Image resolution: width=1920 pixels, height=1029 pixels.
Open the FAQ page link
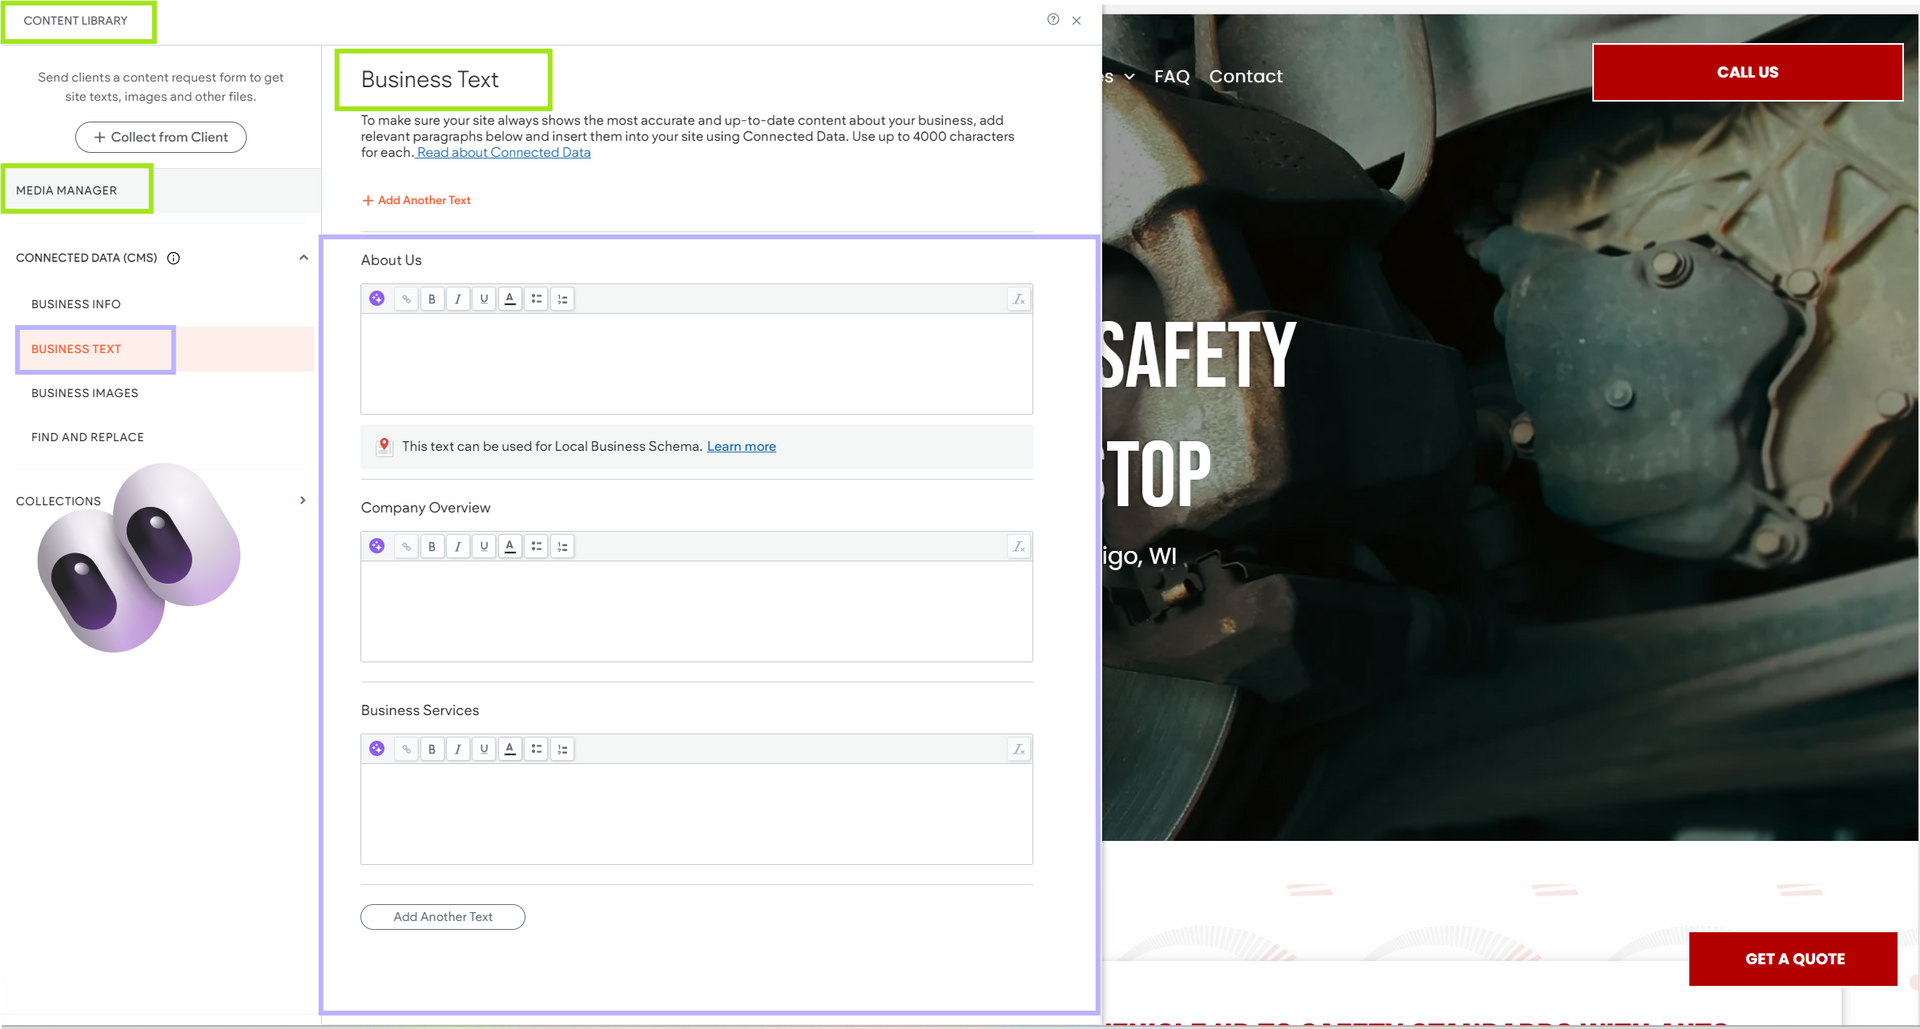1172,76
